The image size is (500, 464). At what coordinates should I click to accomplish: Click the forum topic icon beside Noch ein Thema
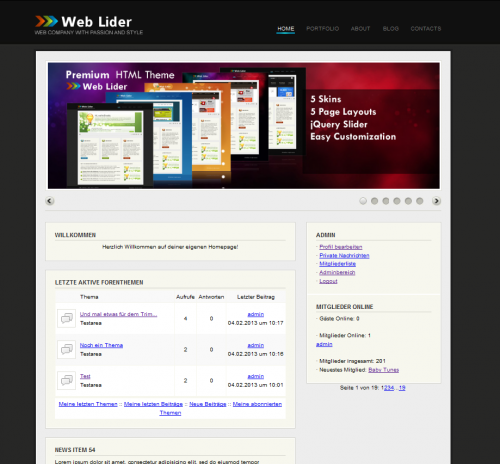(67, 349)
